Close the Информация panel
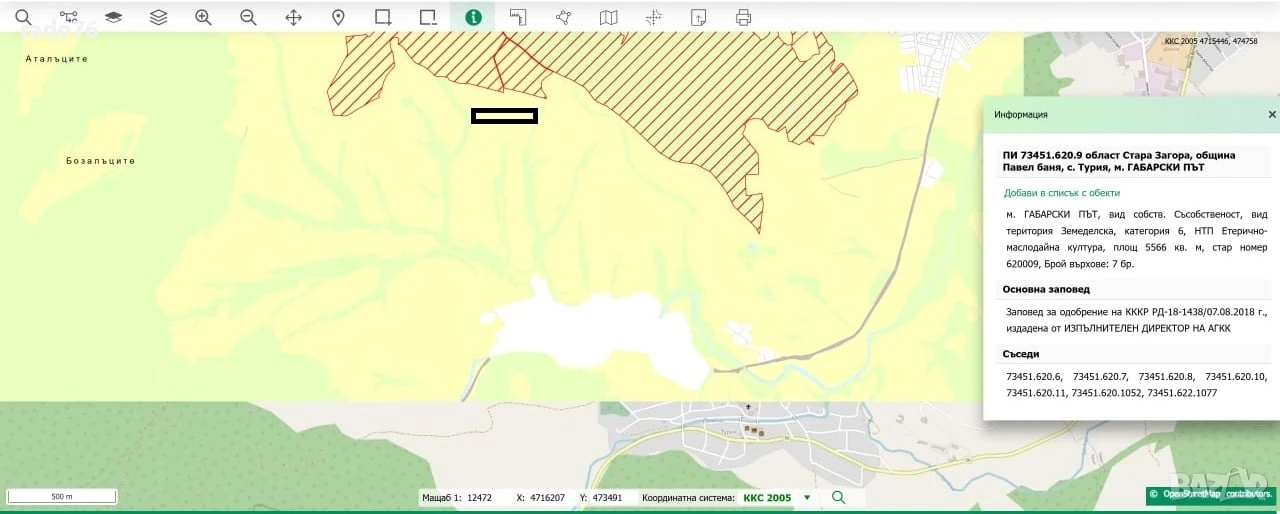Viewport: 1280px width, 514px height. point(1272,115)
